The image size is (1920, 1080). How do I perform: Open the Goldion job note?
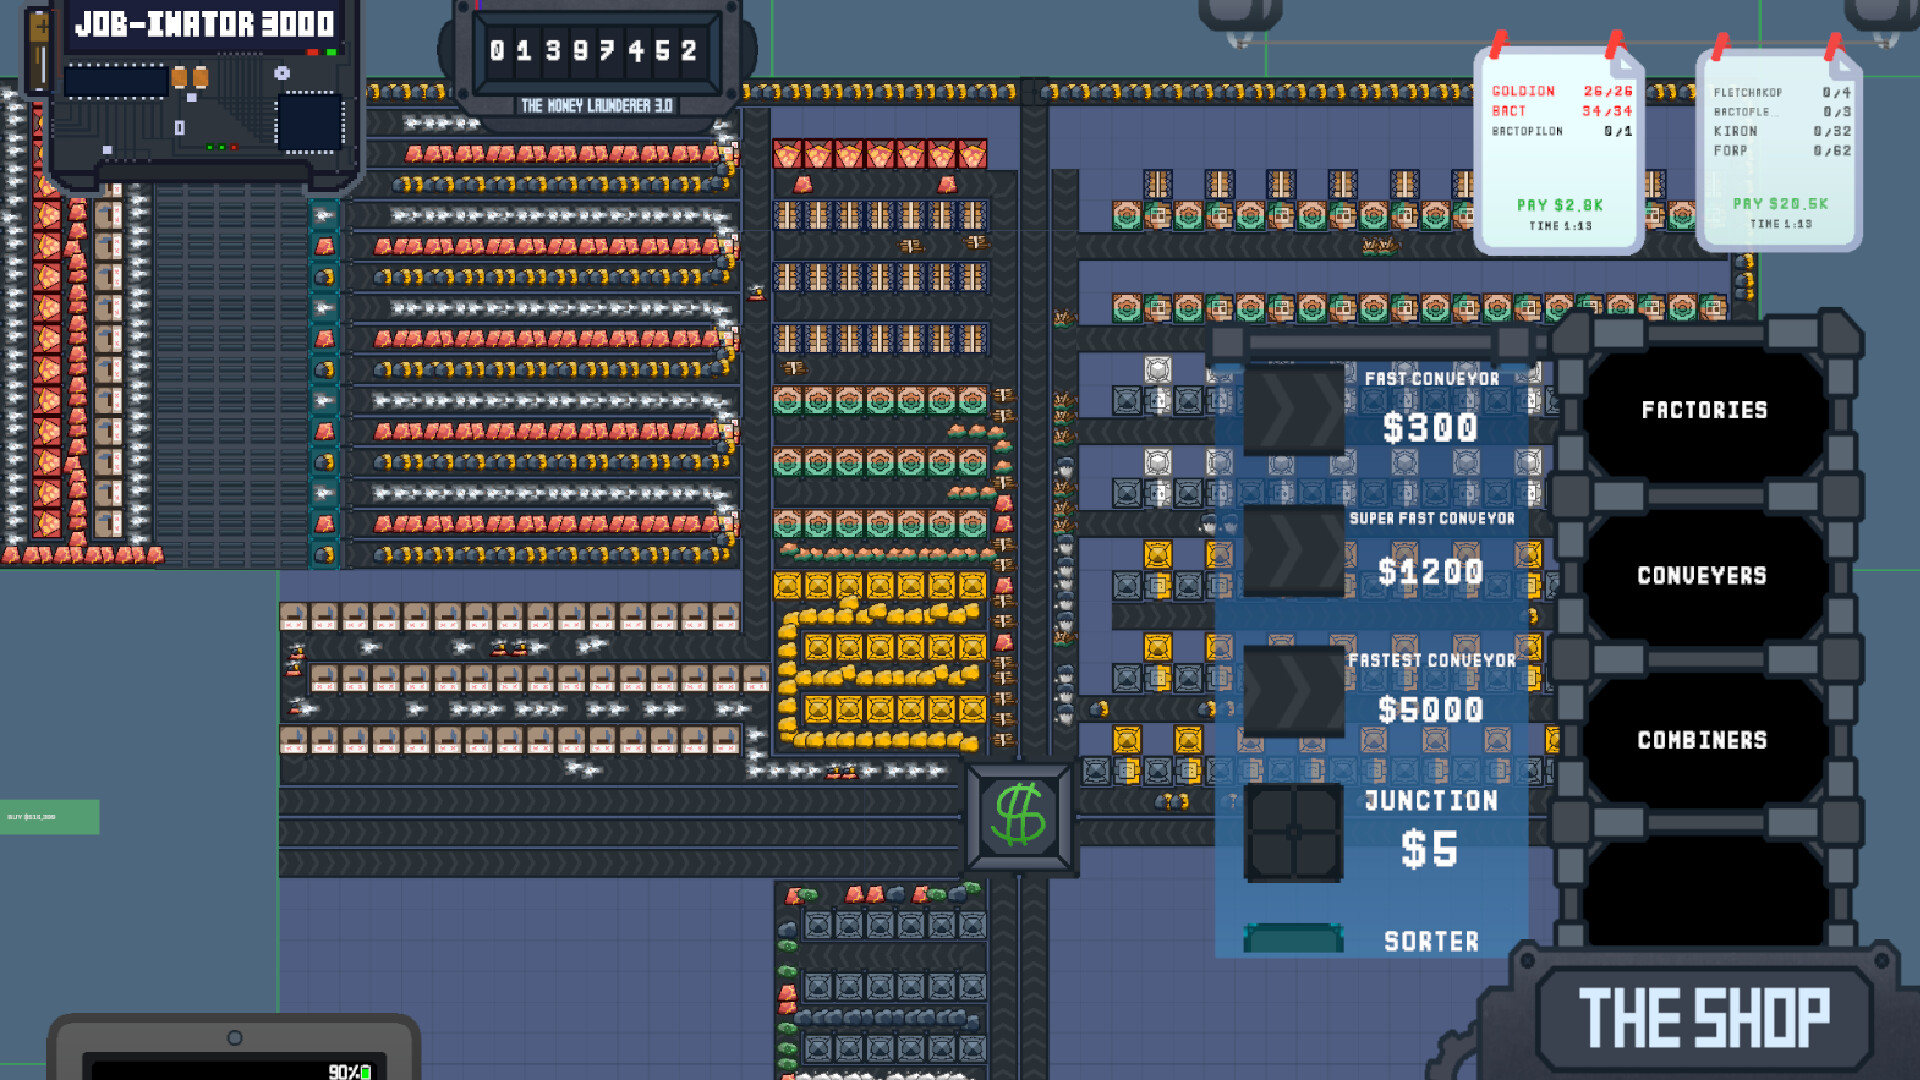click(x=1559, y=150)
